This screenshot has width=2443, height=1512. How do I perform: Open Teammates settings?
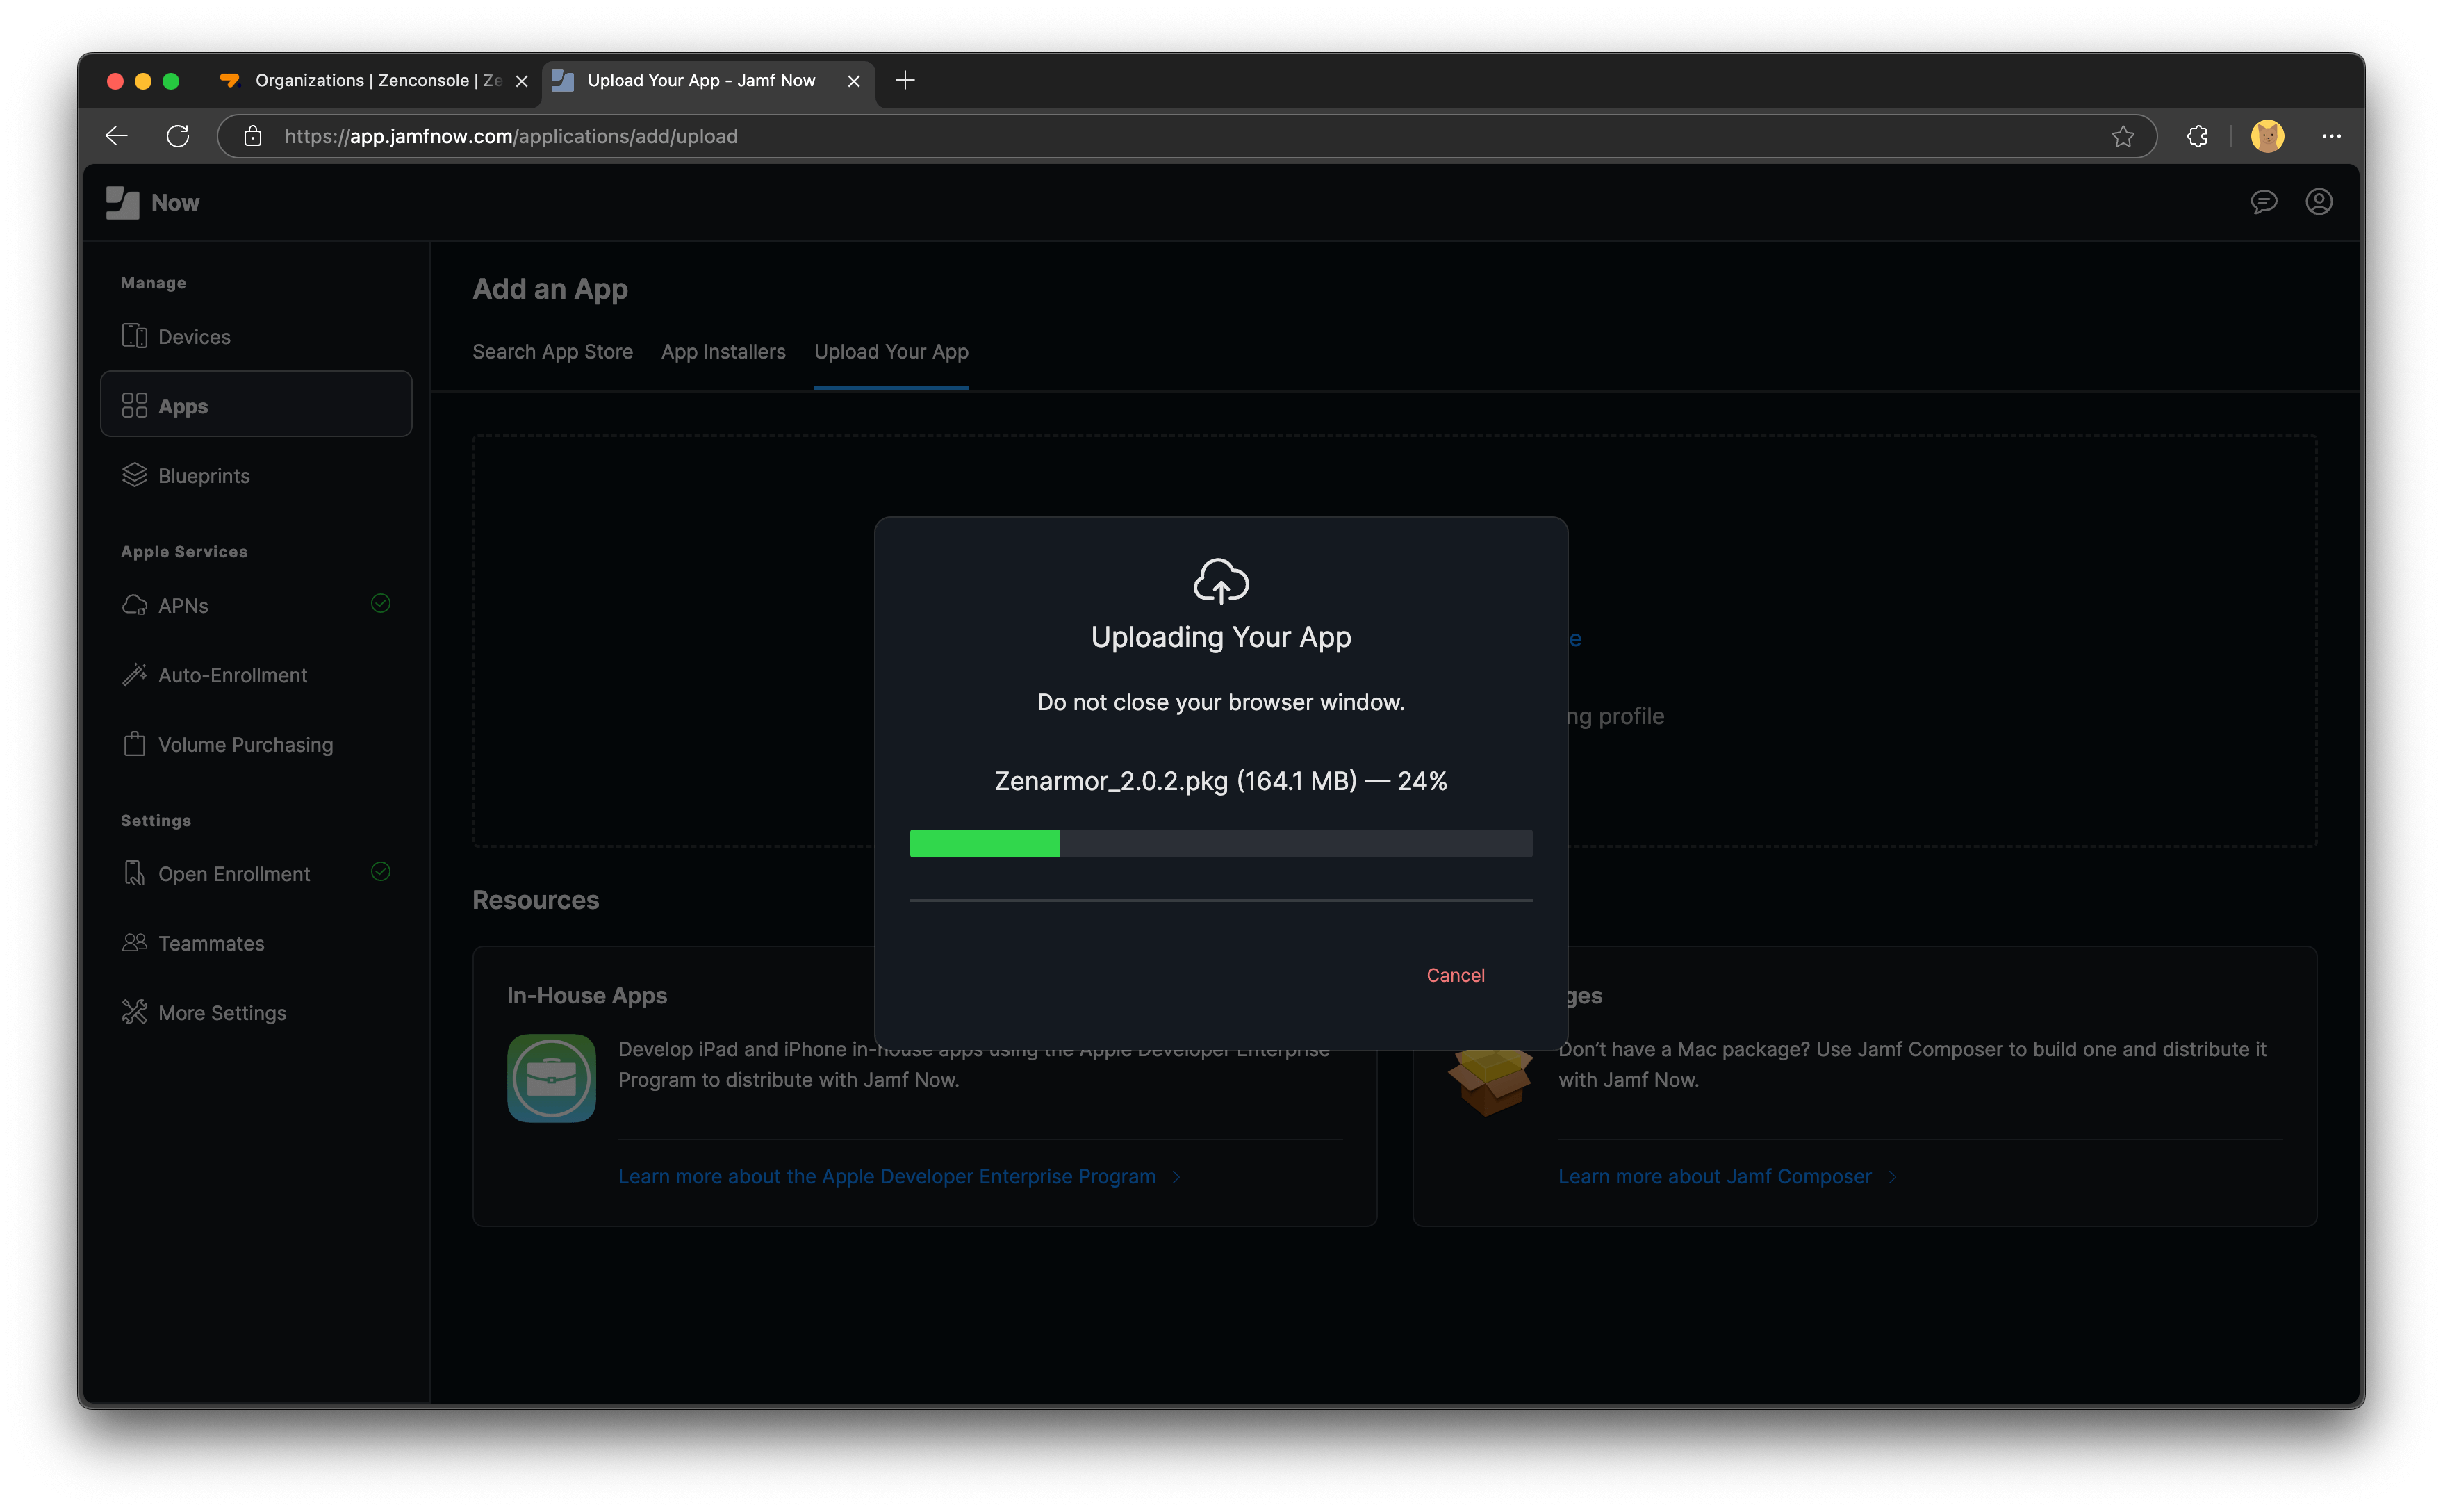point(211,943)
